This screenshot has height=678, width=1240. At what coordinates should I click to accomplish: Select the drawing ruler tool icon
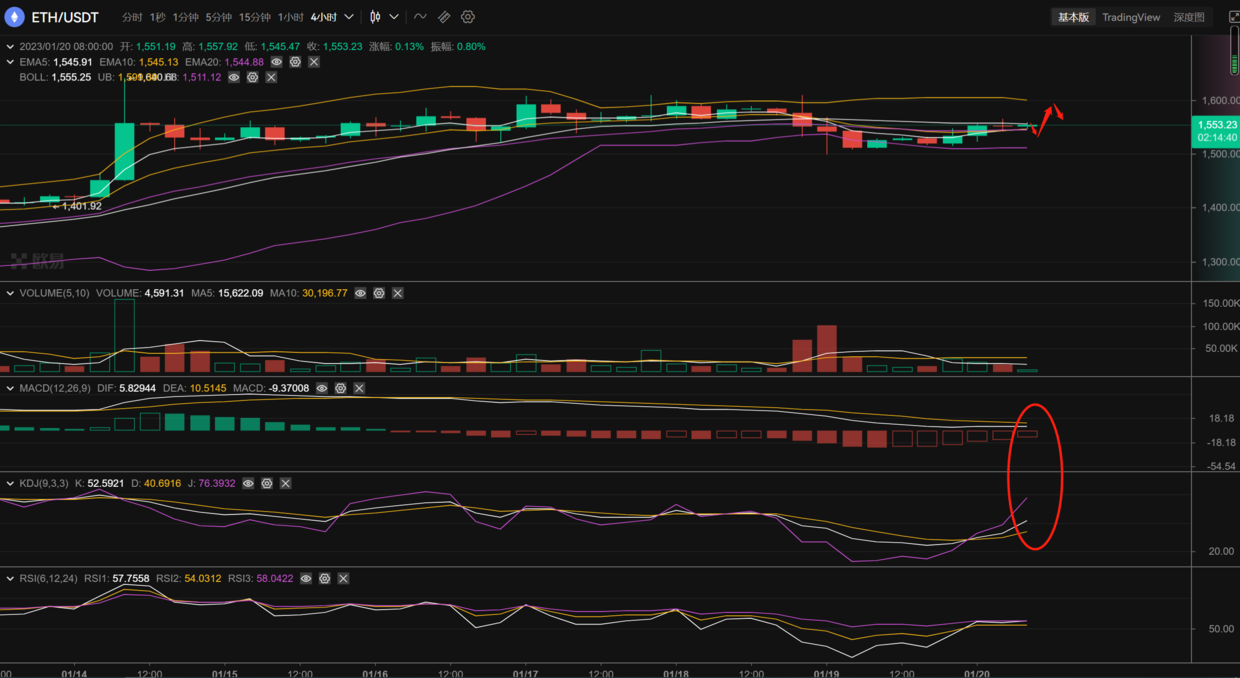click(444, 17)
